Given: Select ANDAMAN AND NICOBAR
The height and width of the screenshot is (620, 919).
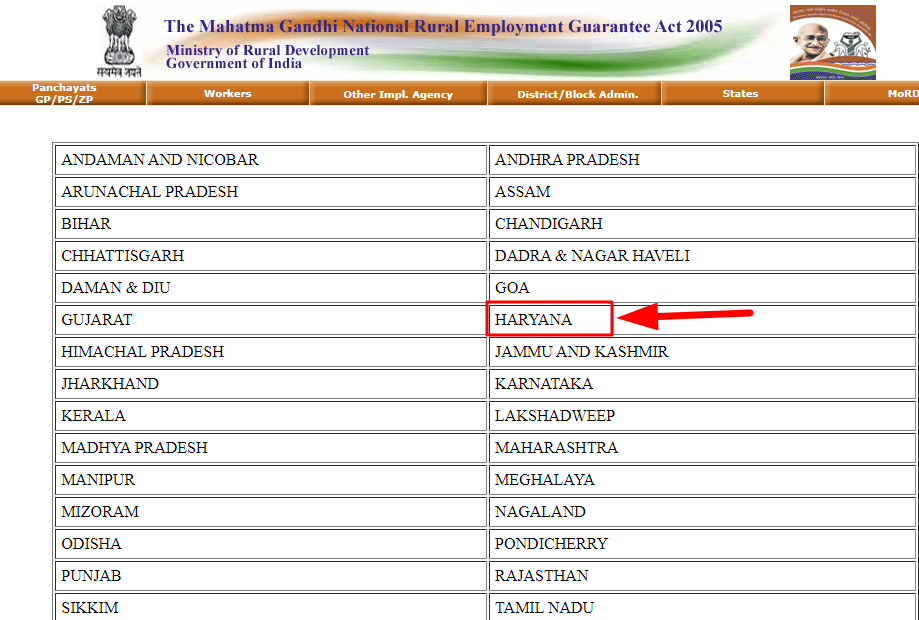Looking at the screenshot, I should pyautogui.click(x=159, y=160).
